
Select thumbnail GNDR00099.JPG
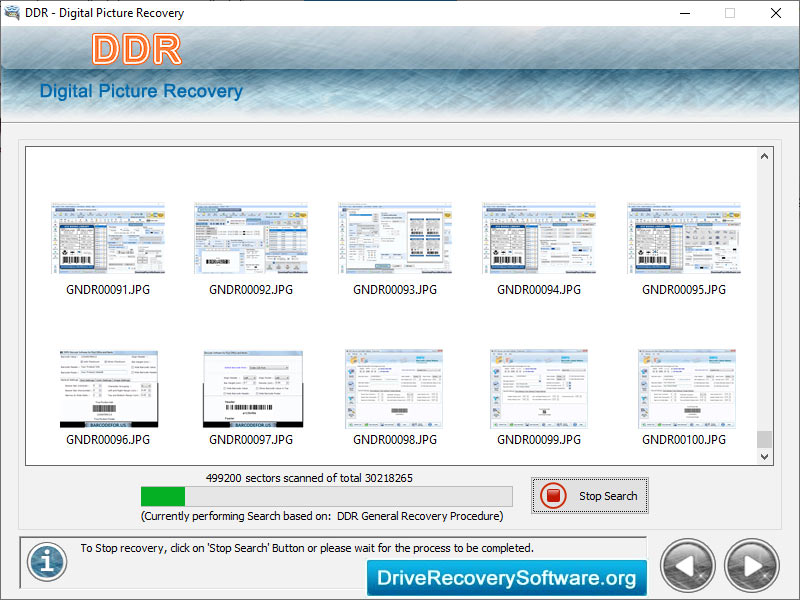click(x=539, y=389)
